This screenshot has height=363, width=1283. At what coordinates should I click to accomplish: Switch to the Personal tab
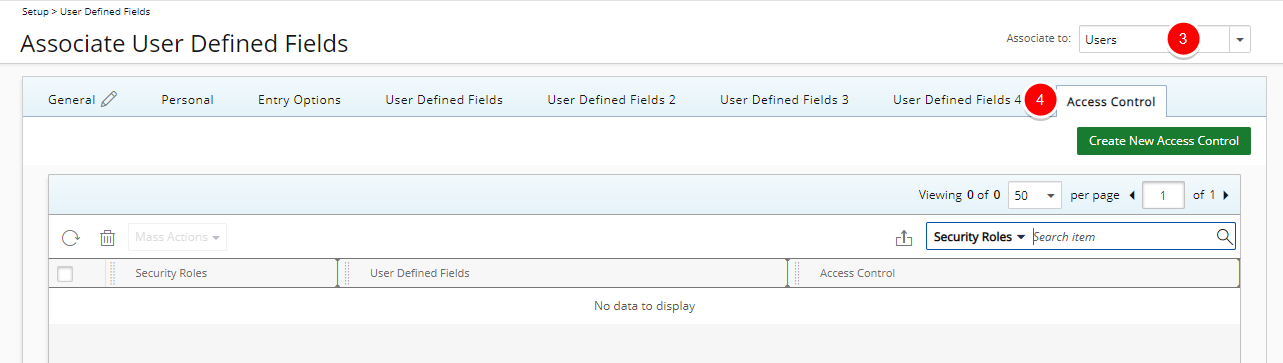[x=188, y=100]
